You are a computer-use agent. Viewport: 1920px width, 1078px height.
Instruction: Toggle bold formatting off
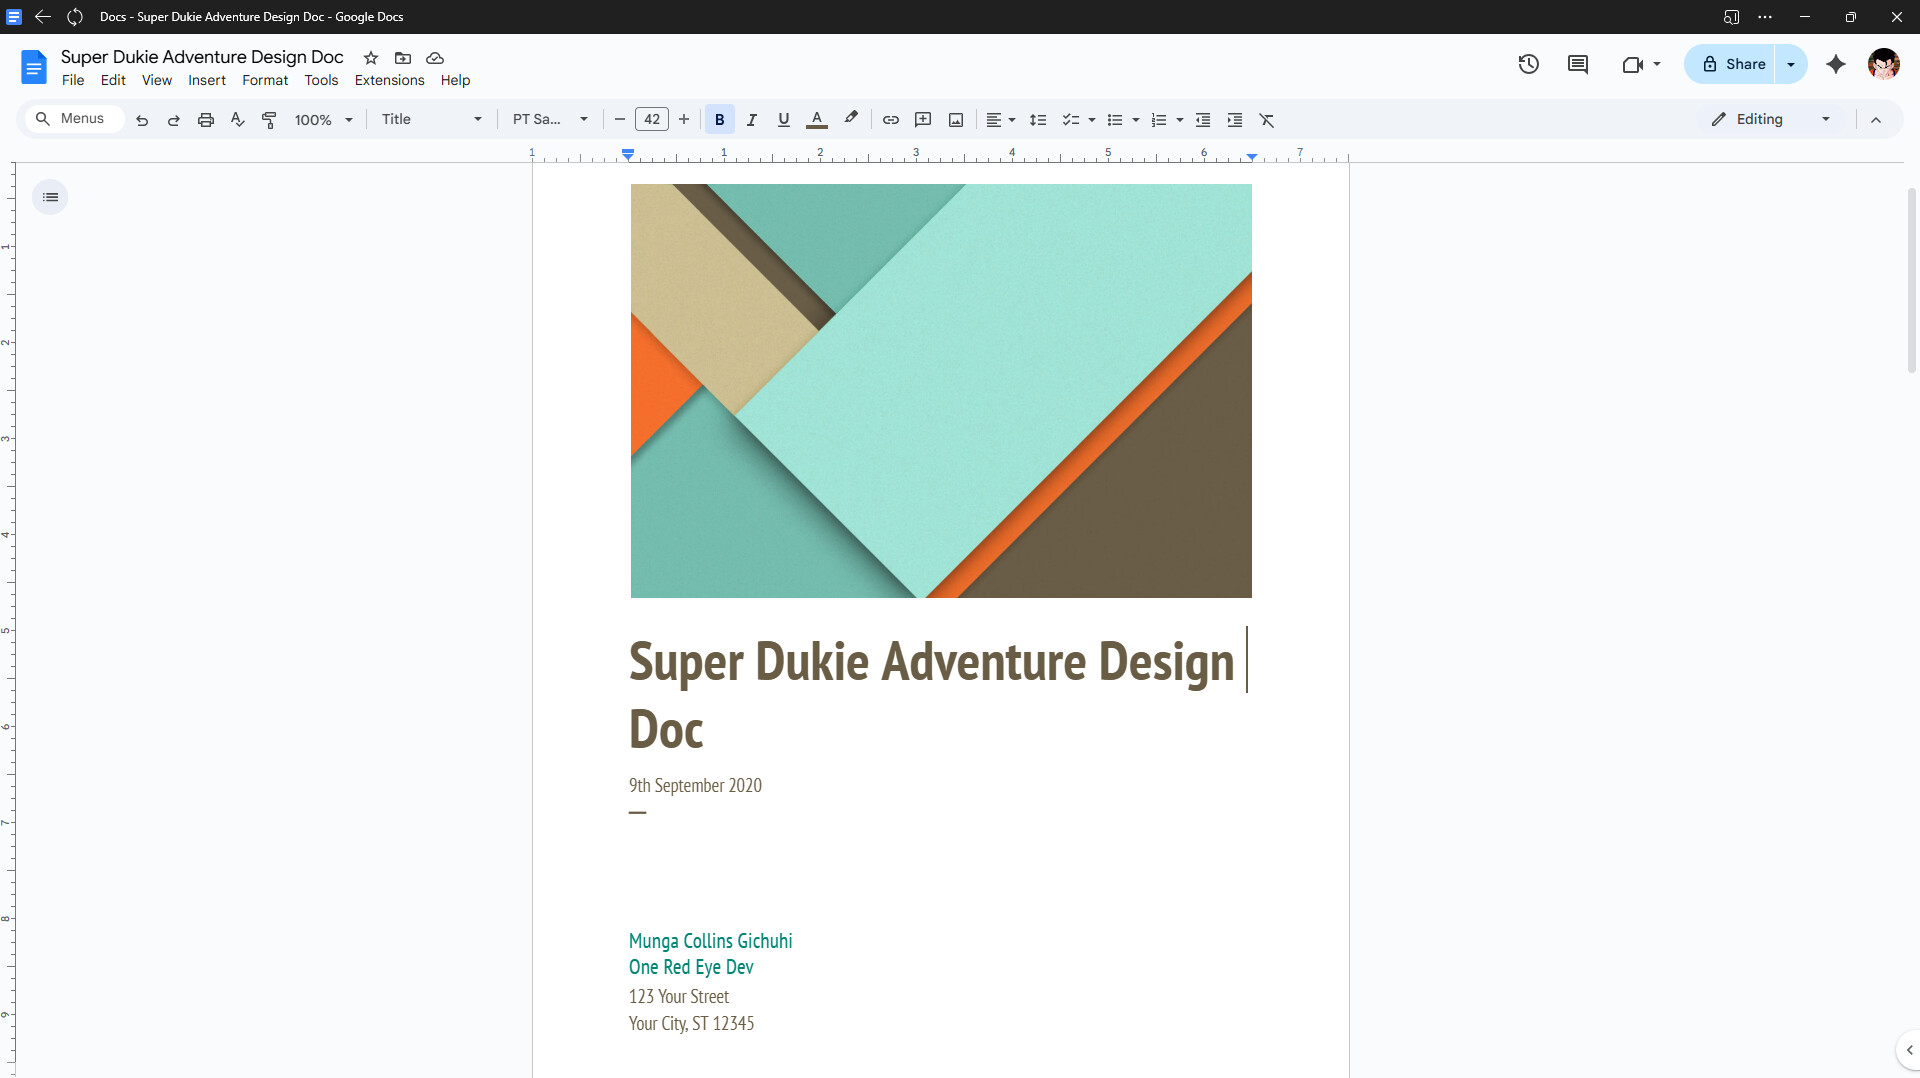pos(719,120)
